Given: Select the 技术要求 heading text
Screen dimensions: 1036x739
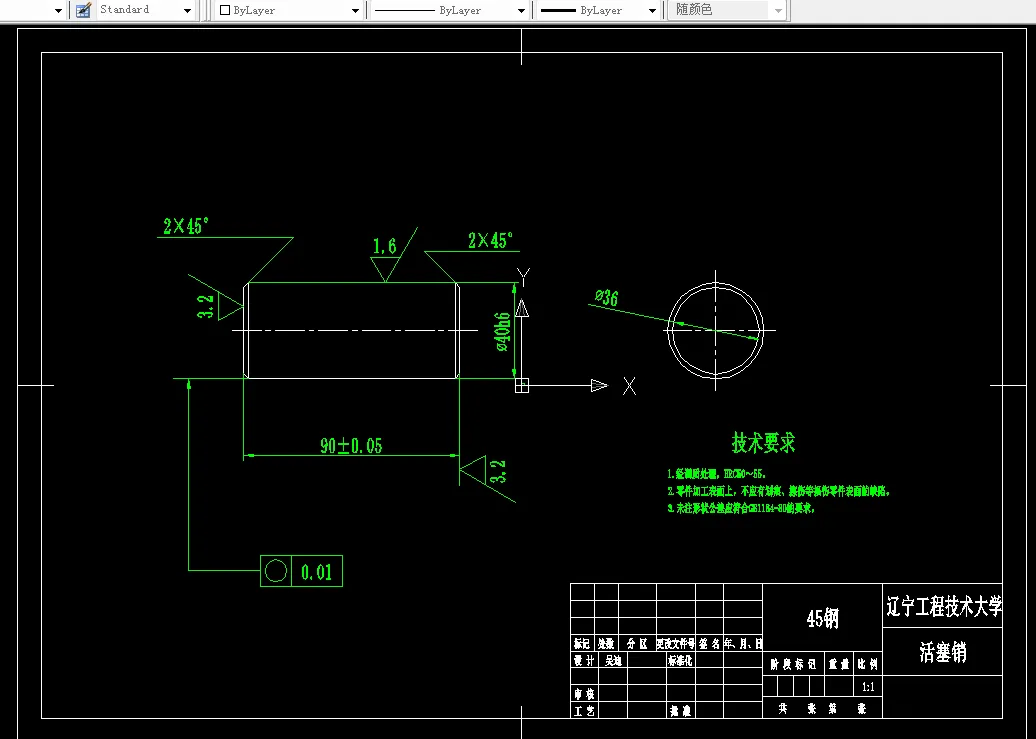Looking at the screenshot, I should (763, 442).
